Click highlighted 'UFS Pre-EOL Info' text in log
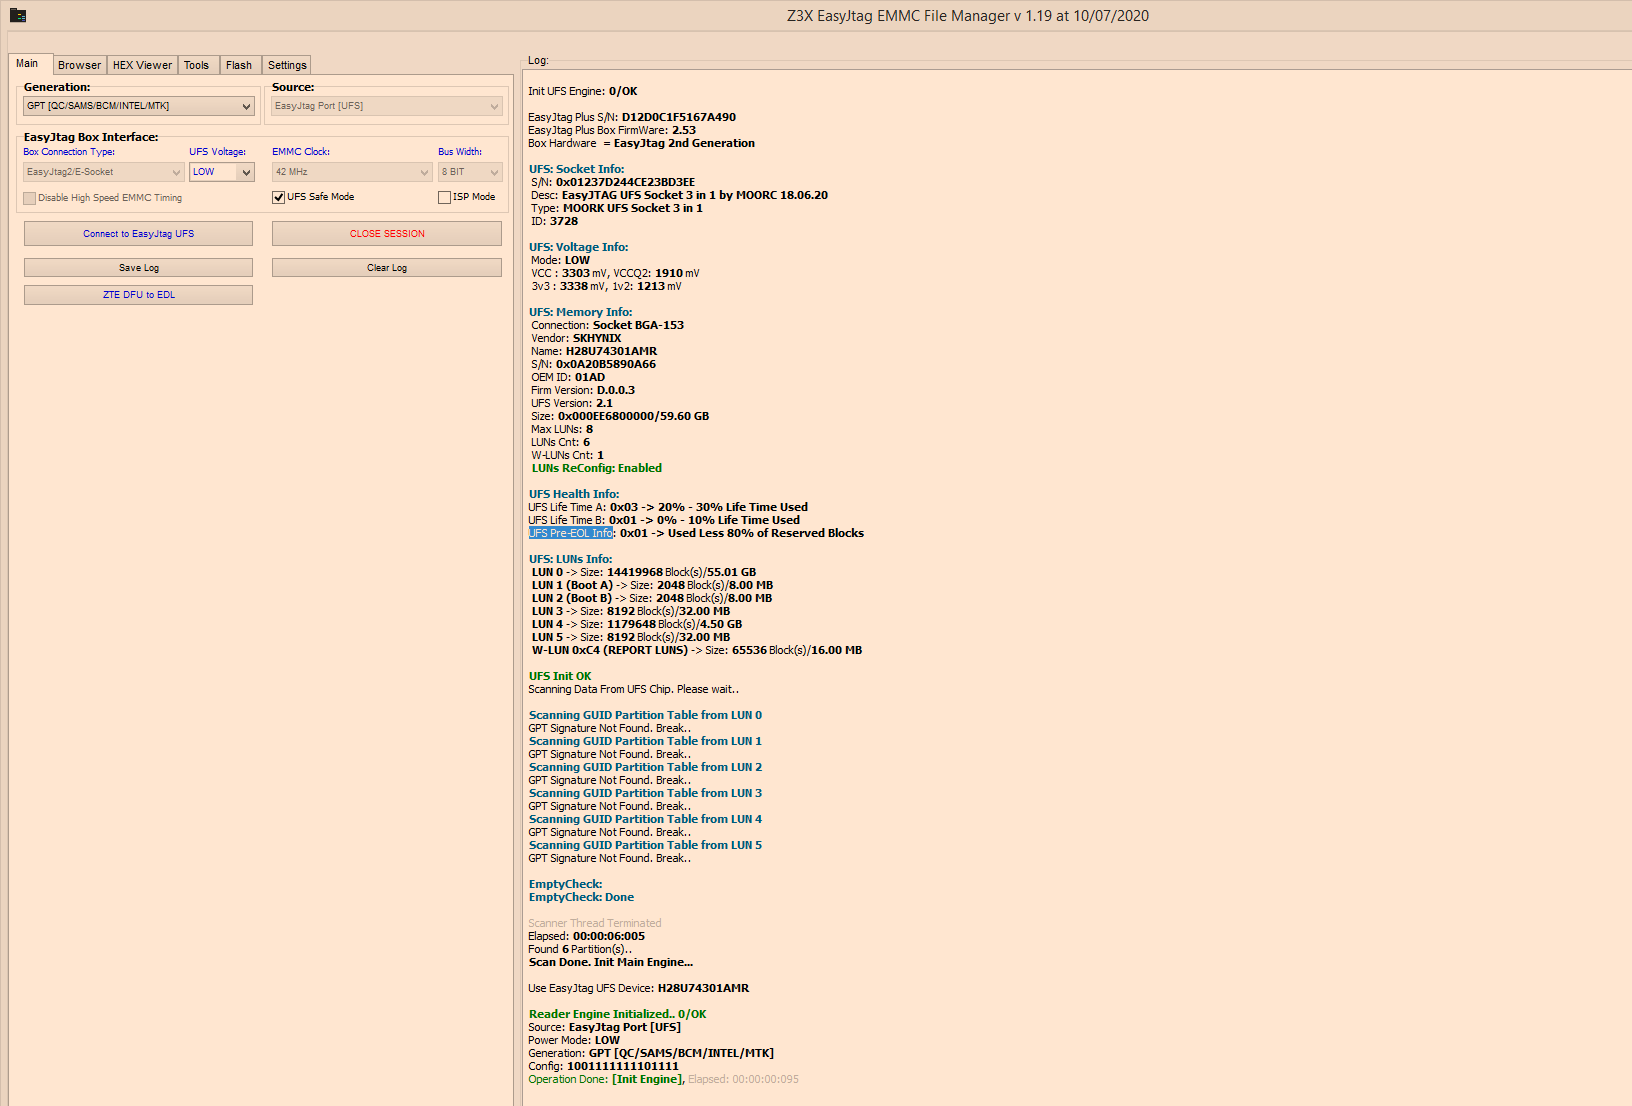 click(x=571, y=533)
